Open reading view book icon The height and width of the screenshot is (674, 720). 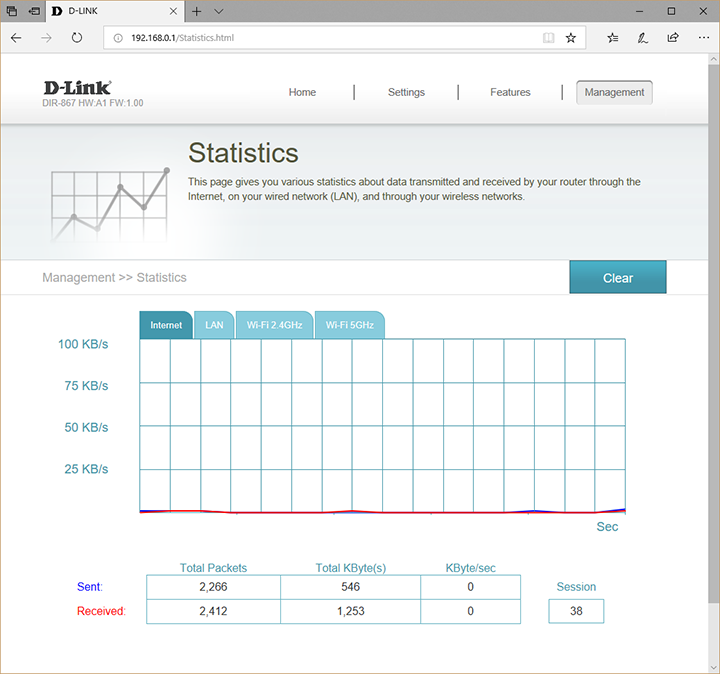pyautogui.click(x=547, y=38)
